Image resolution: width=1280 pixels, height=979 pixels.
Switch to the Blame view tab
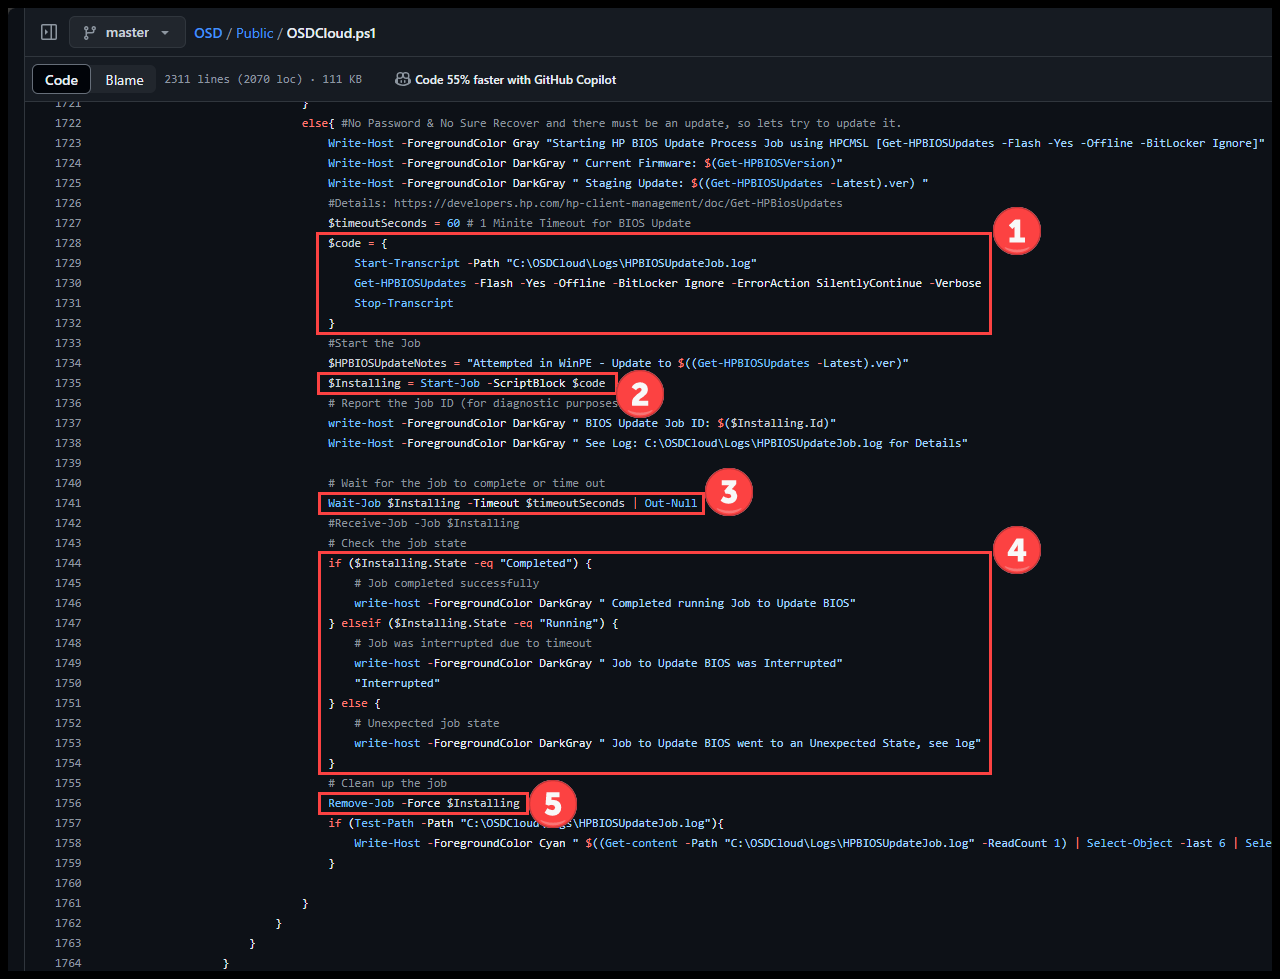coord(125,80)
